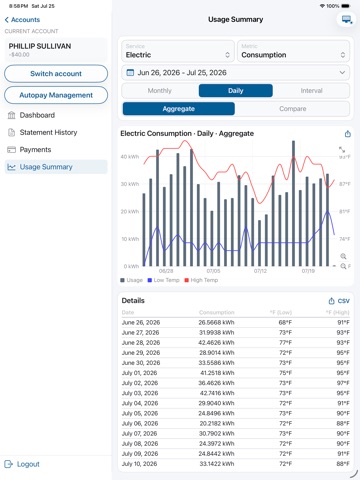The height and width of the screenshot is (480, 360).
Task: Switch to Interval view
Action: pos(311,91)
